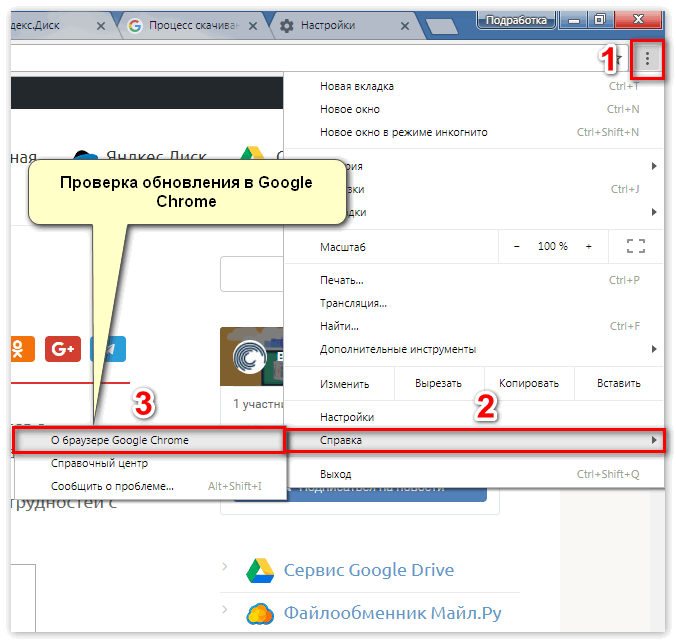Close the Процесс скачивания tab

click(253, 26)
